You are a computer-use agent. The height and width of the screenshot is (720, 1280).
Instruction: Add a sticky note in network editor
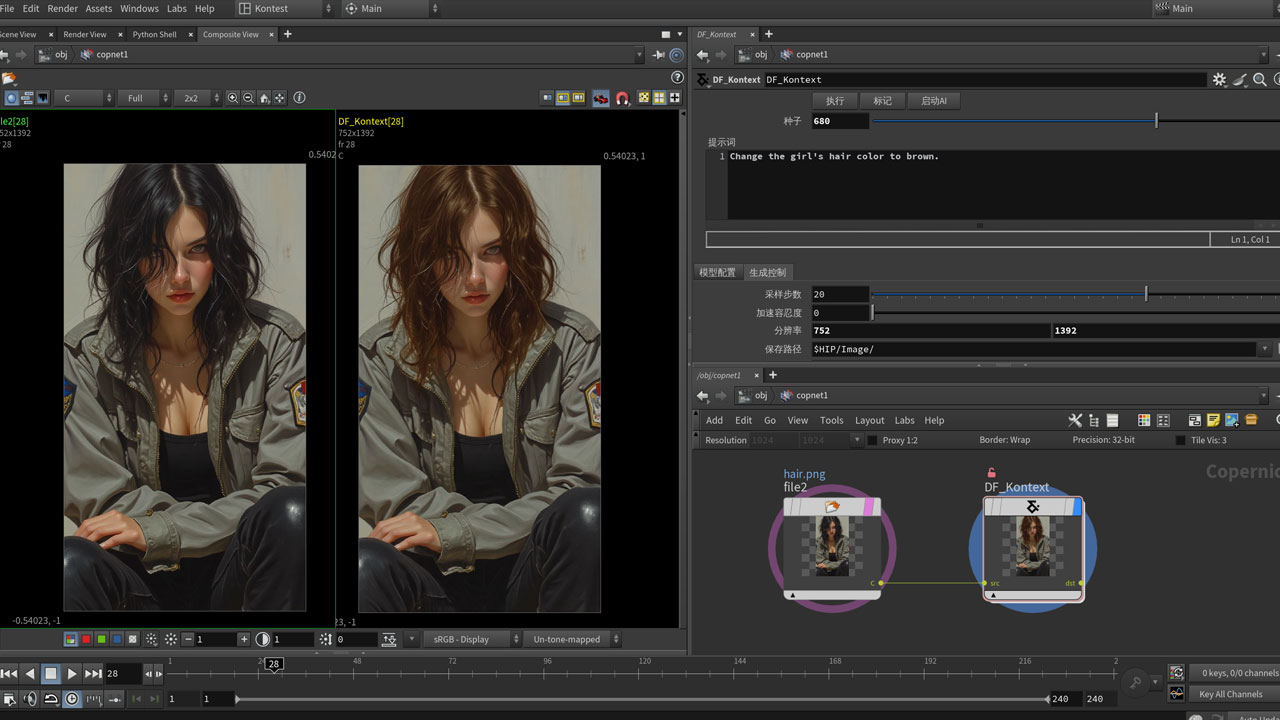pyautogui.click(x=1213, y=420)
